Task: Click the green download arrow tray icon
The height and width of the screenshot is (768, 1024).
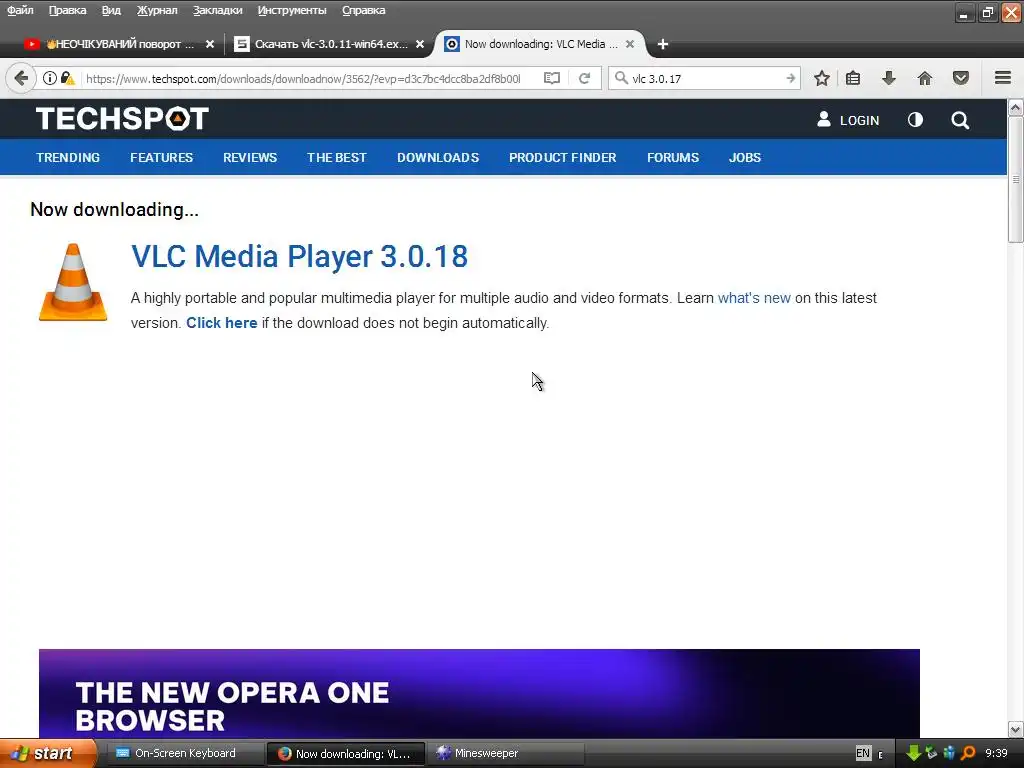Action: [913, 754]
